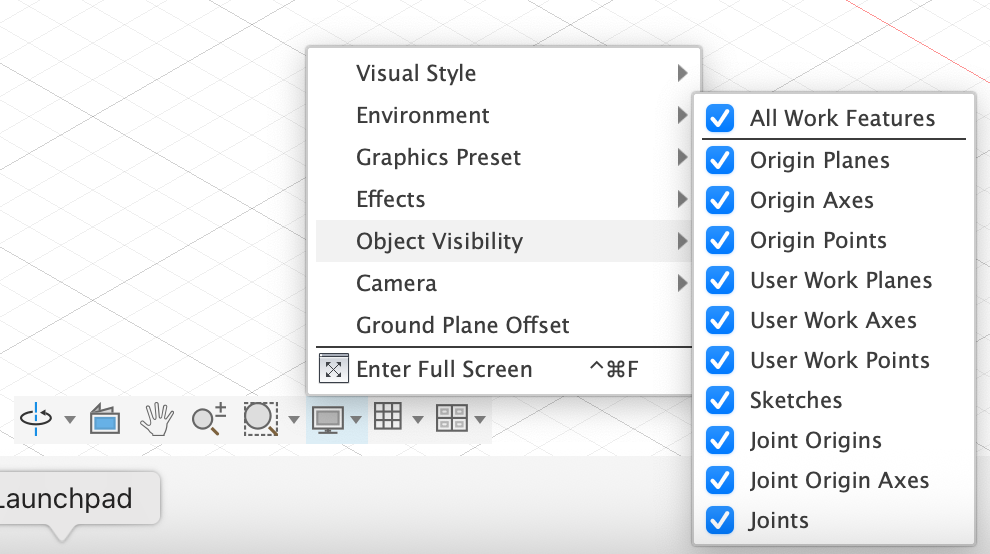This screenshot has width=990, height=554.
Task: Expand arrow next to Camera
Action: (682, 283)
